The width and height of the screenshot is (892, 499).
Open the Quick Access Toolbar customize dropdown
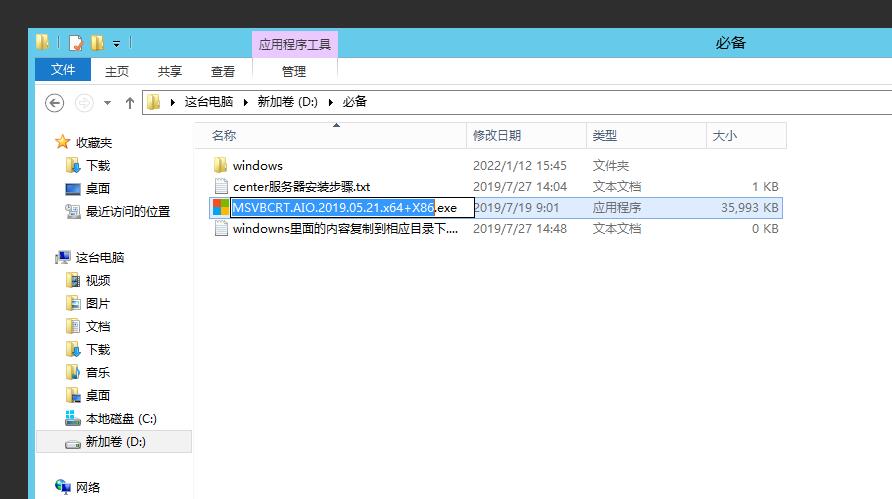point(117,43)
